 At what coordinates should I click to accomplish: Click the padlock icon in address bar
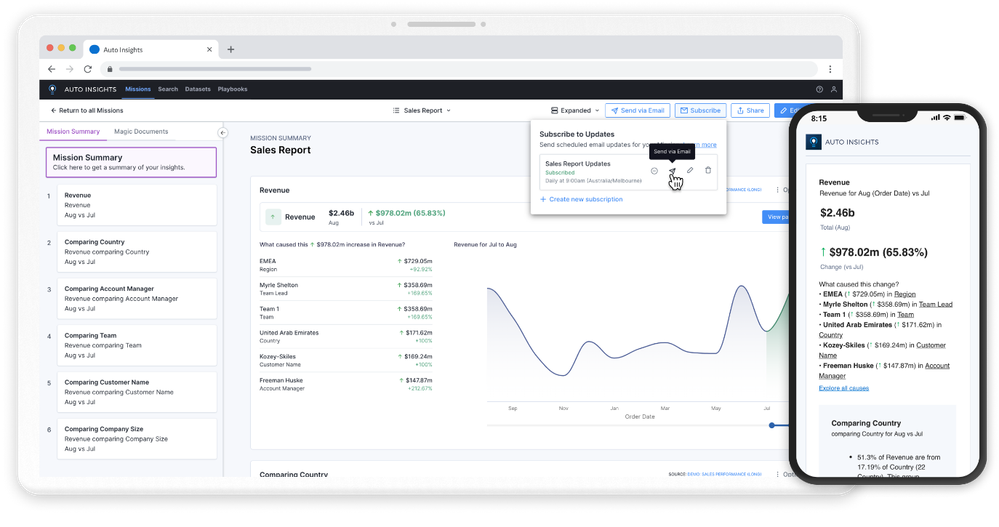pyautogui.click(x=110, y=69)
